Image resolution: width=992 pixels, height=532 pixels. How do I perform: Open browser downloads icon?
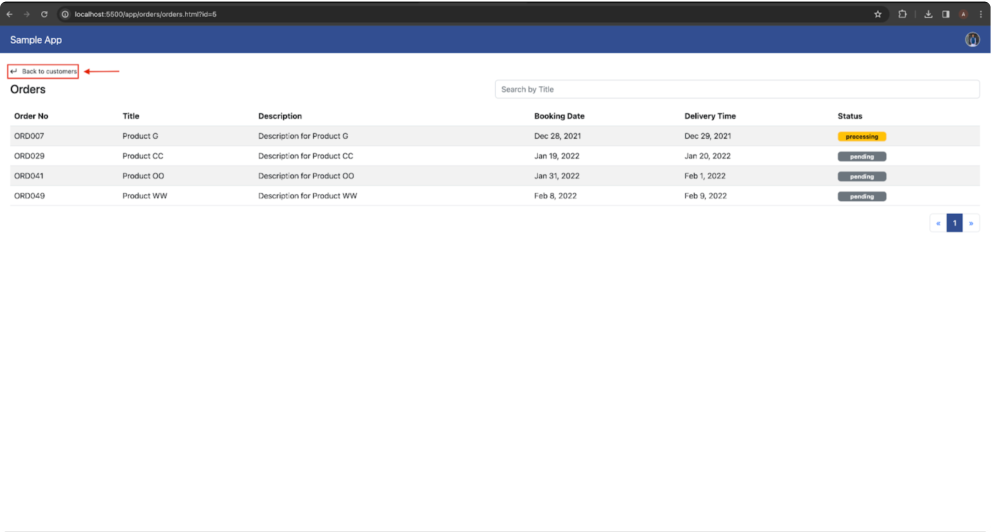tap(928, 14)
